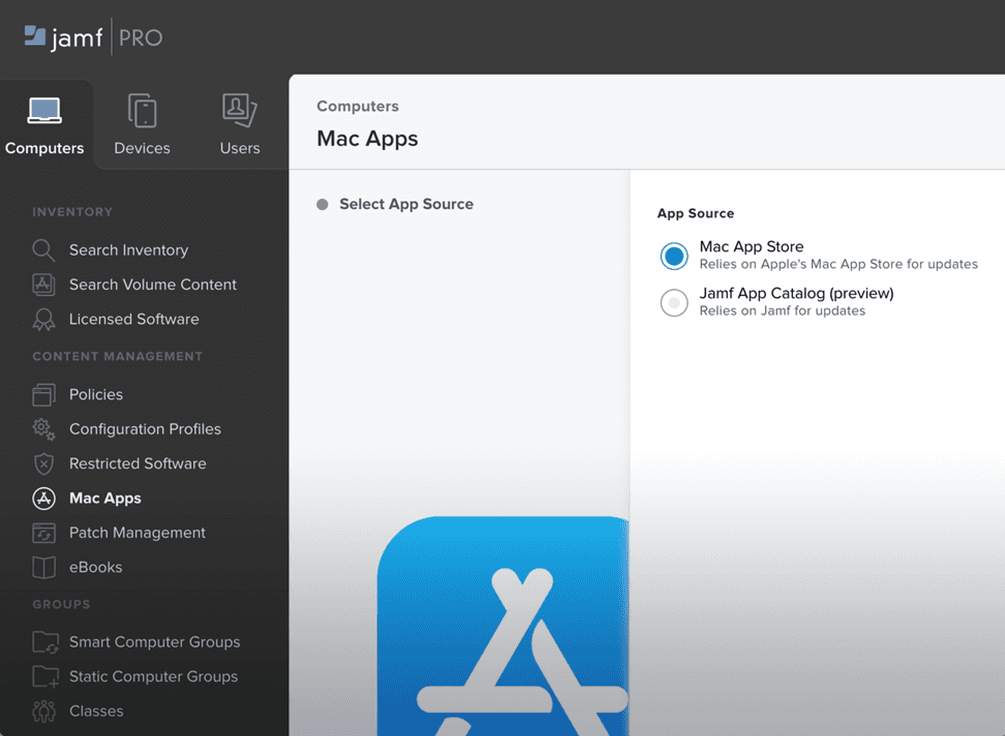The width and height of the screenshot is (1005, 736).
Task: Click the Computers laptop icon
Action: click(44, 111)
